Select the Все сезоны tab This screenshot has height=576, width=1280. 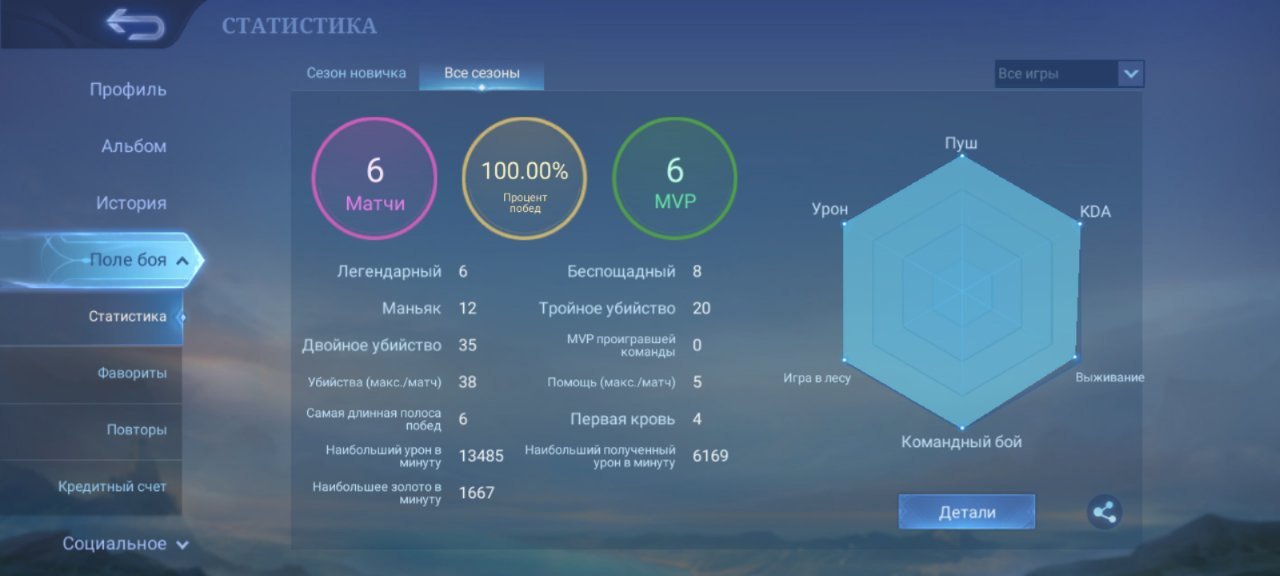[482, 73]
